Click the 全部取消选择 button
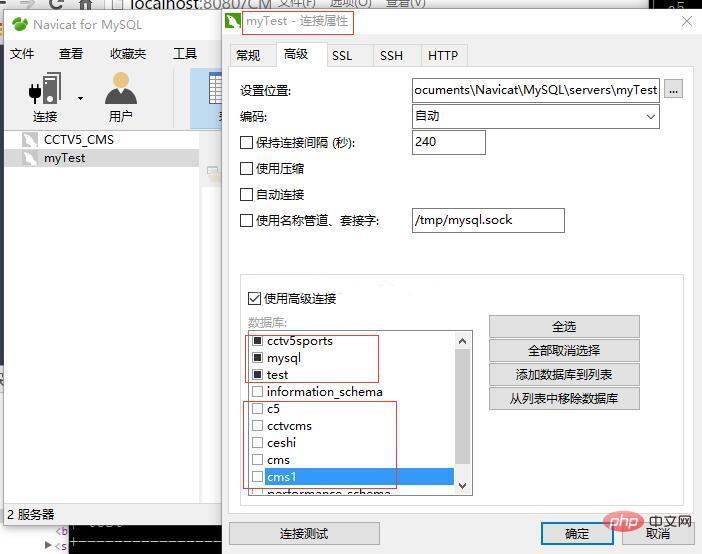Screen dimensions: 702x554 click(x=564, y=350)
